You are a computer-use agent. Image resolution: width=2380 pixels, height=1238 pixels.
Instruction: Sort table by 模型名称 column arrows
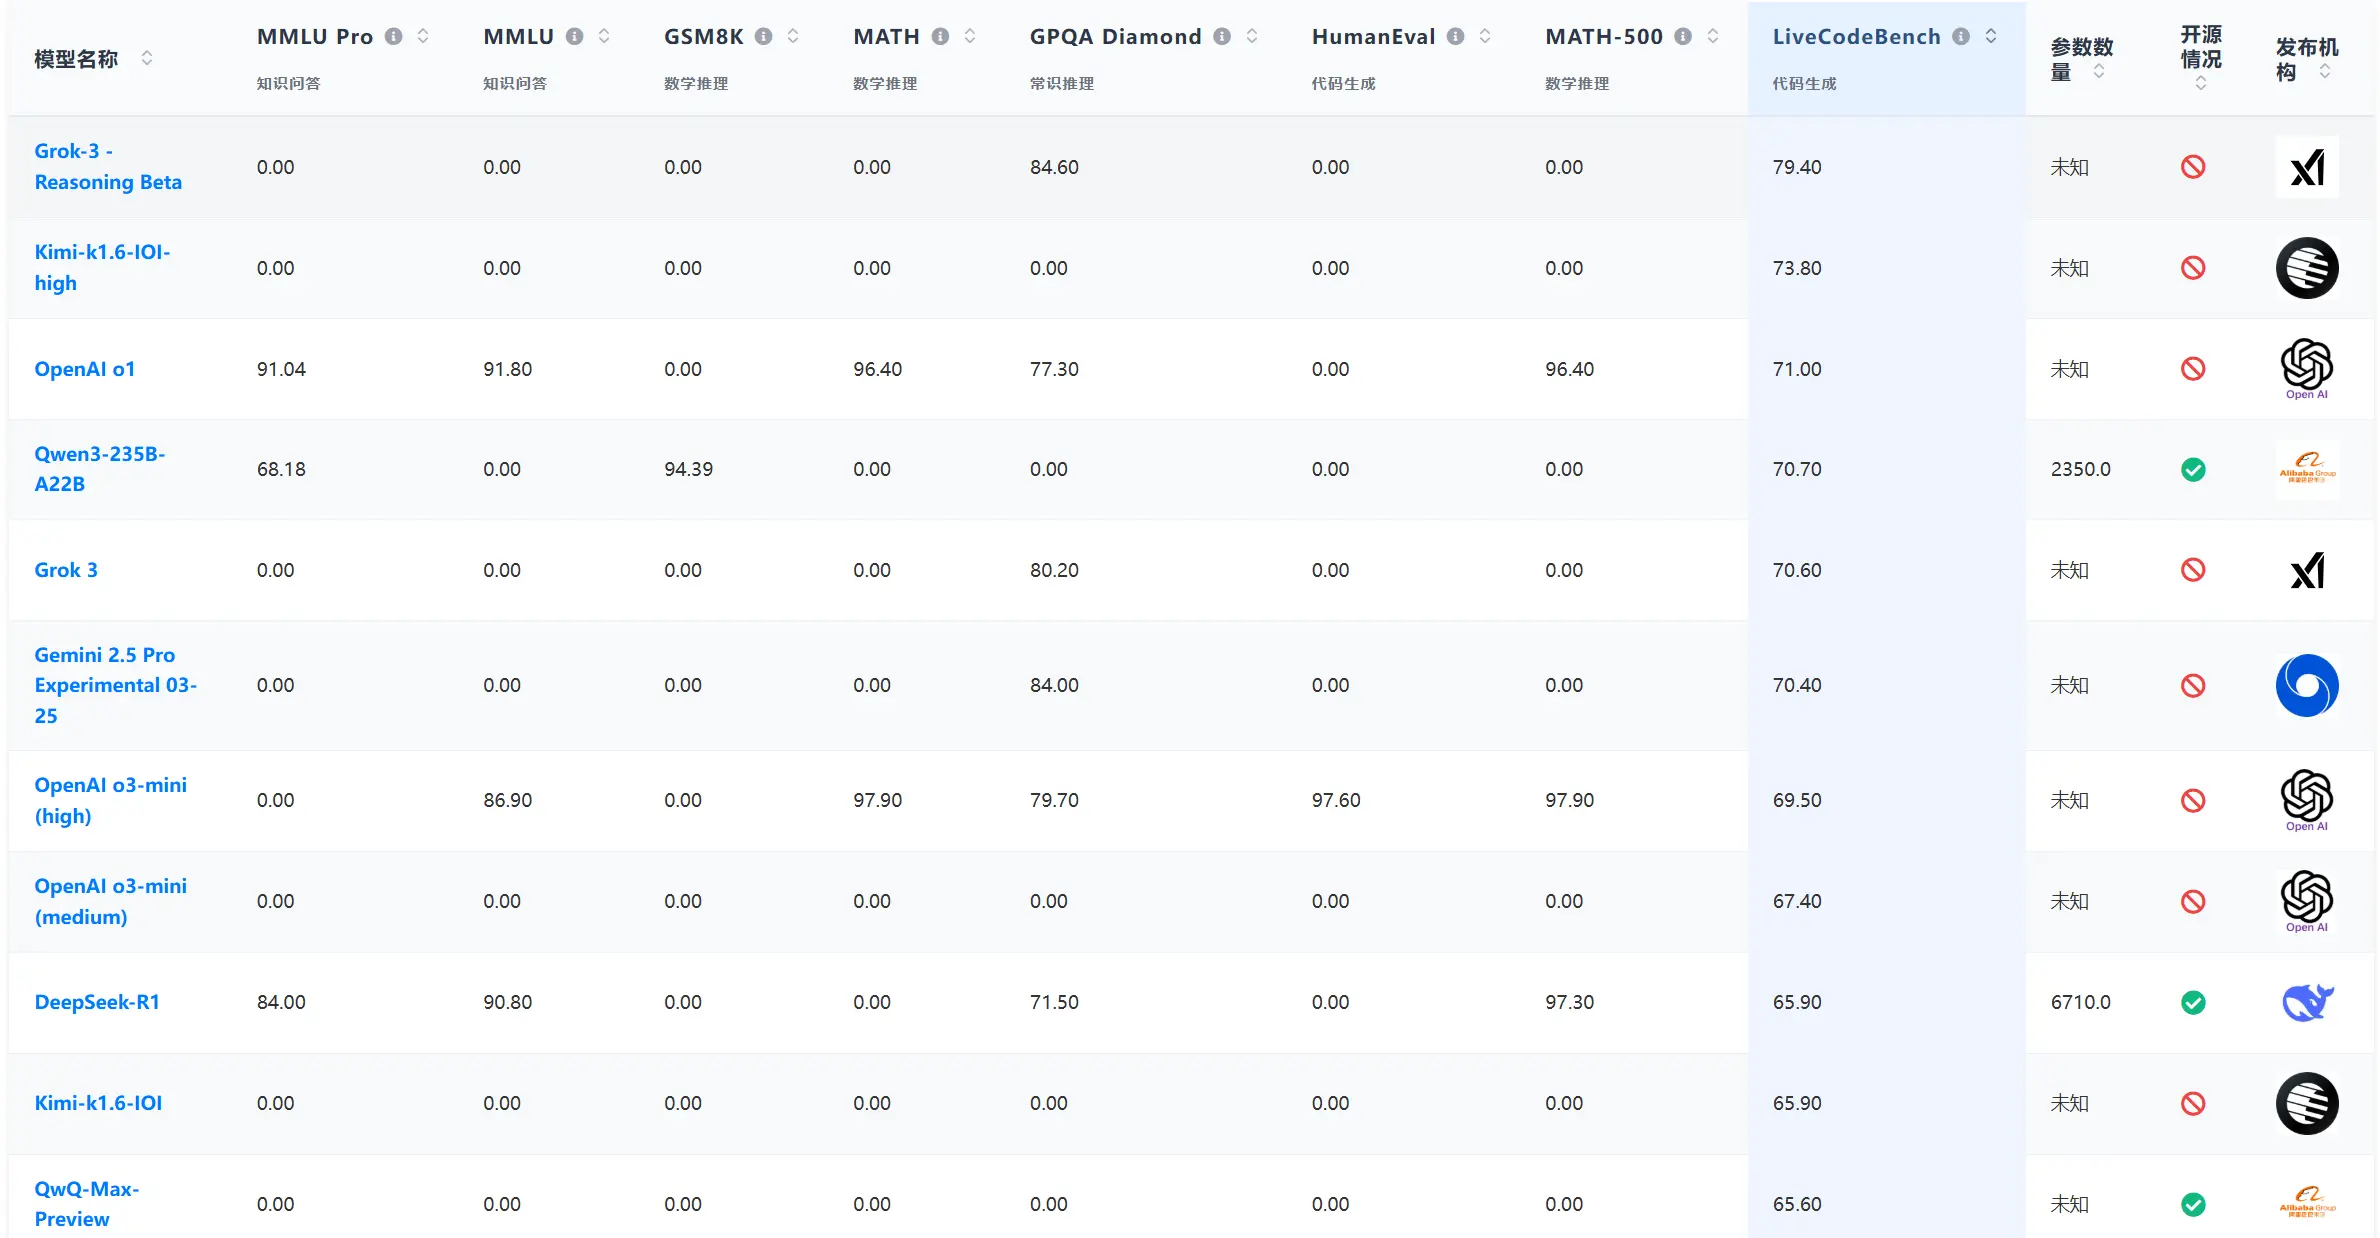point(147,58)
